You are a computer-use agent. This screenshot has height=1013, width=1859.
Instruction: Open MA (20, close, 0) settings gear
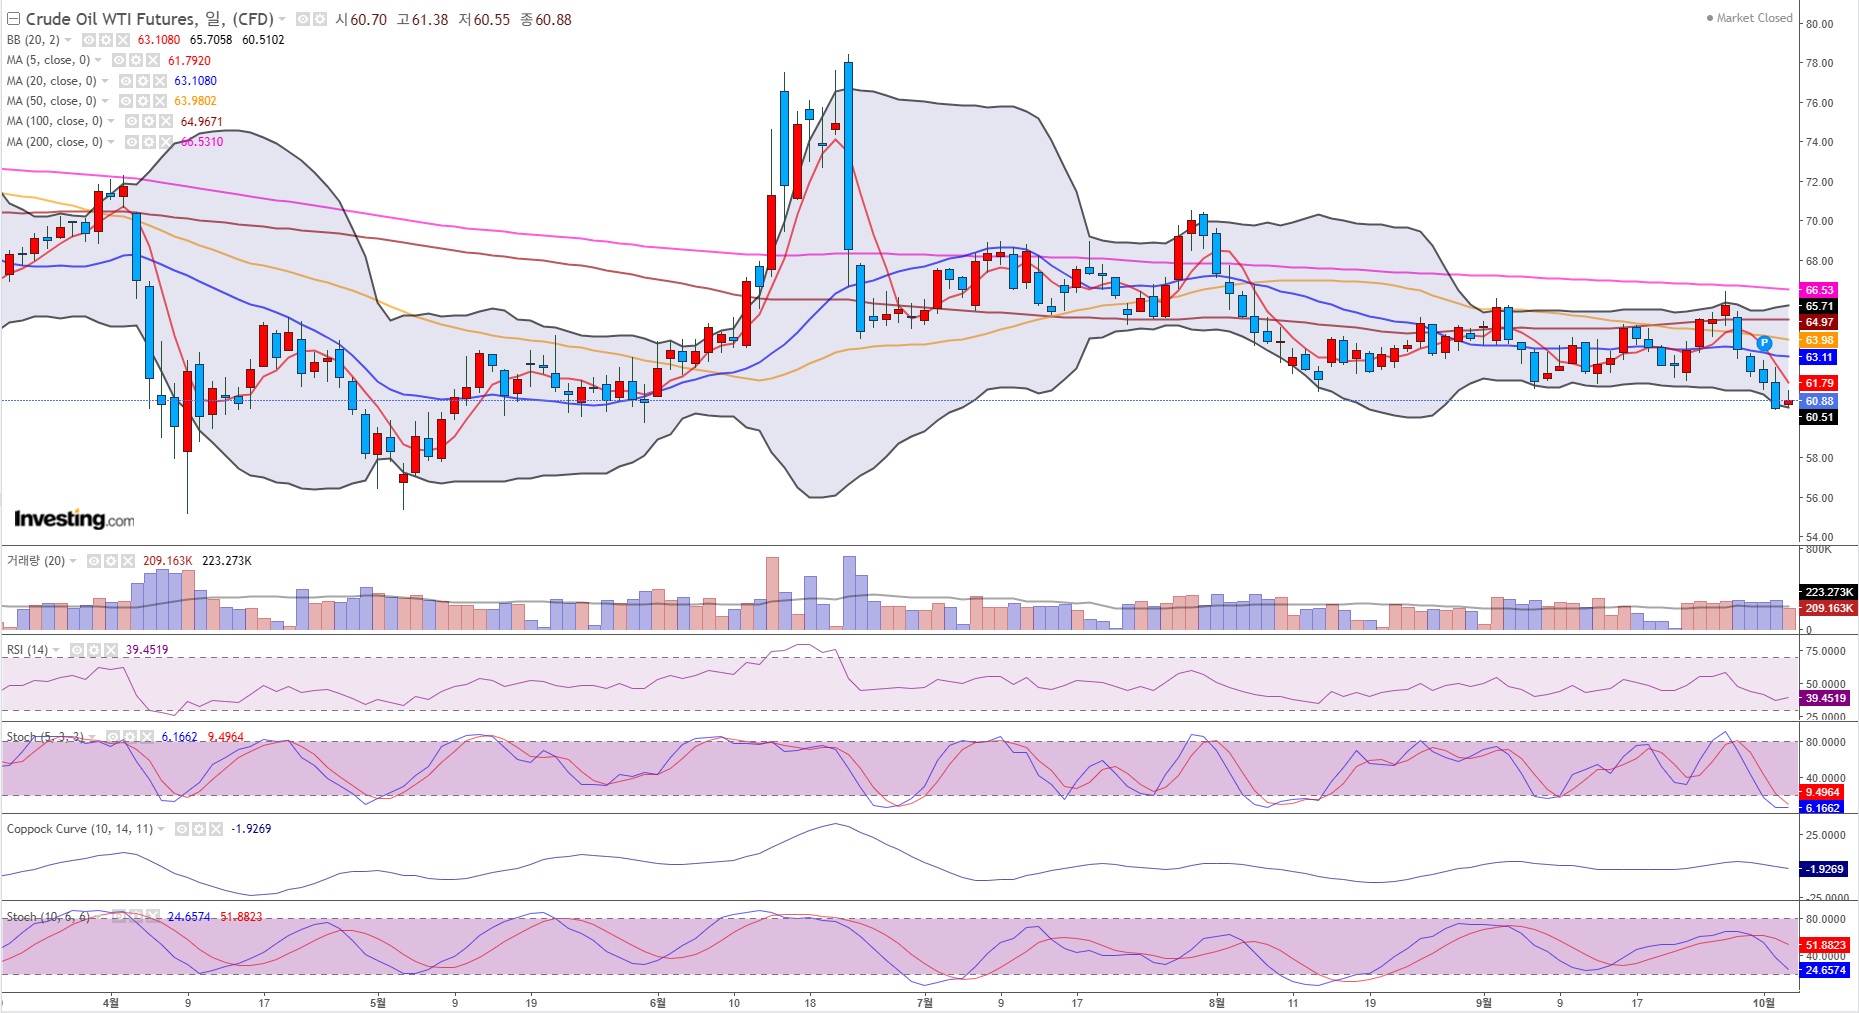click(x=145, y=81)
